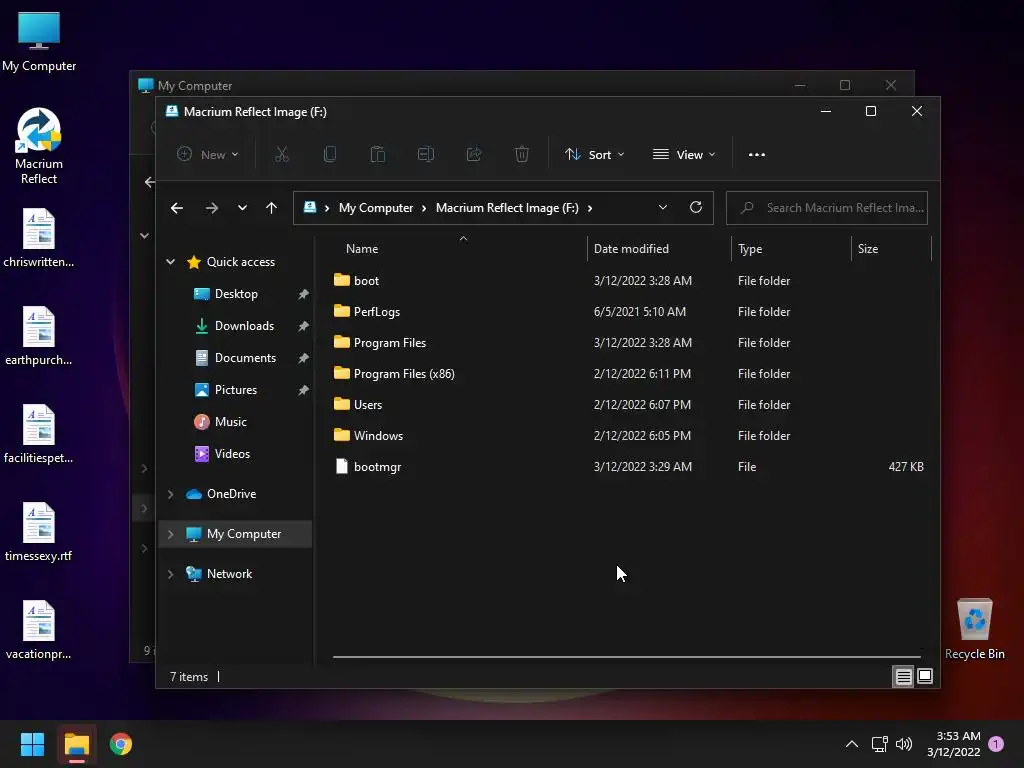1024x768 pixels.
Task: Click File Explorer on the taskbar
Action: 76,744
